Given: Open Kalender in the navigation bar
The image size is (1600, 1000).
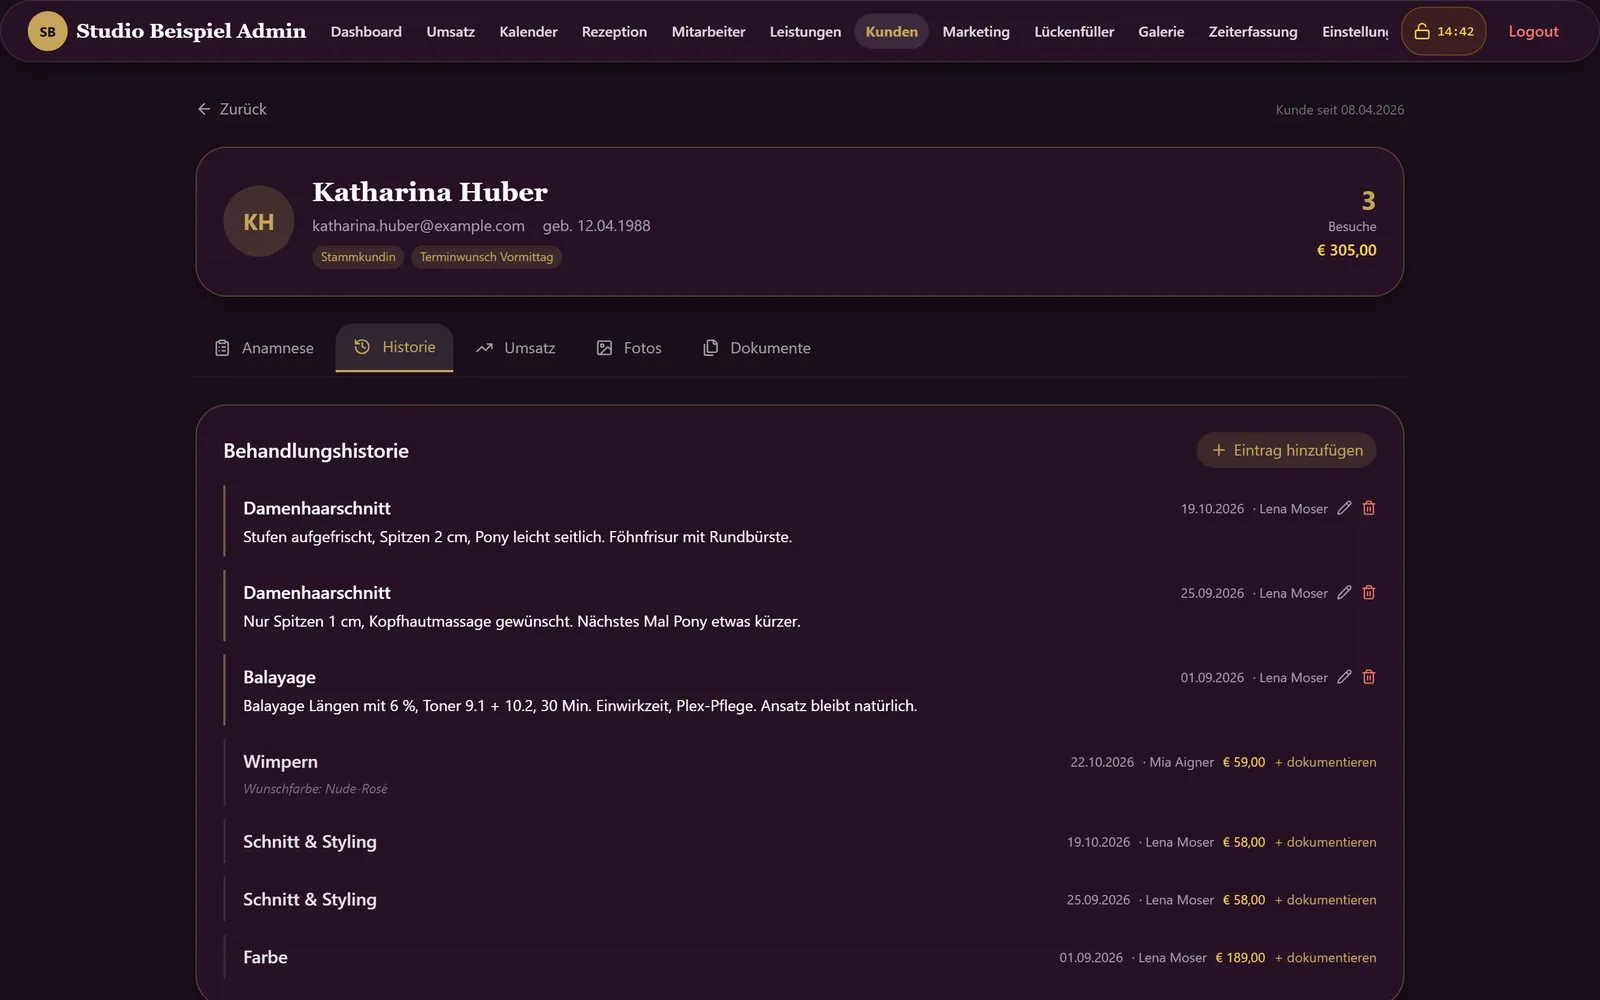Looking at the screenshot, I should 528,31.
